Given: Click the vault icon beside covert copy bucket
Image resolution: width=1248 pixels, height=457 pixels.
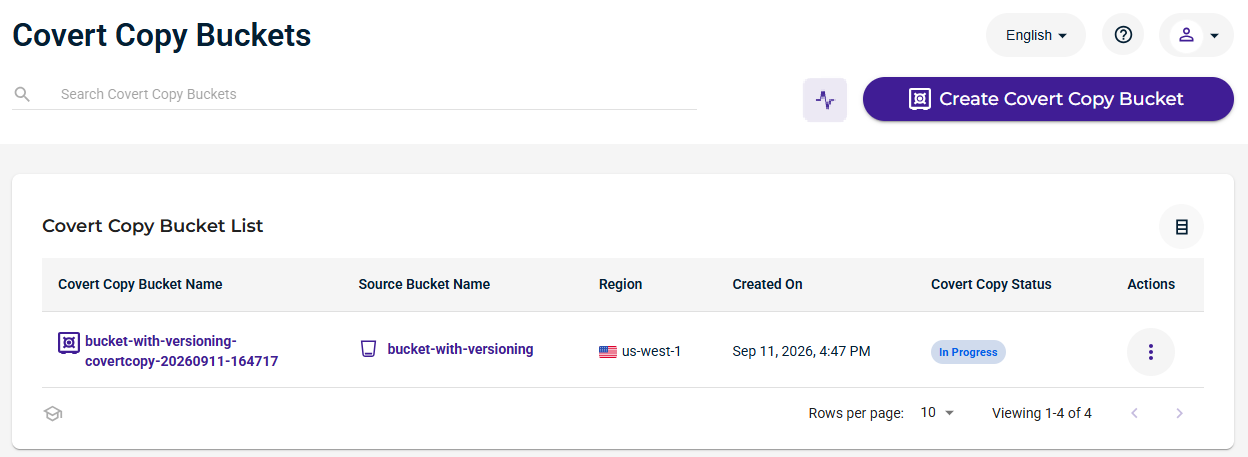Looking at the screenshot, I should click(68, 343).
